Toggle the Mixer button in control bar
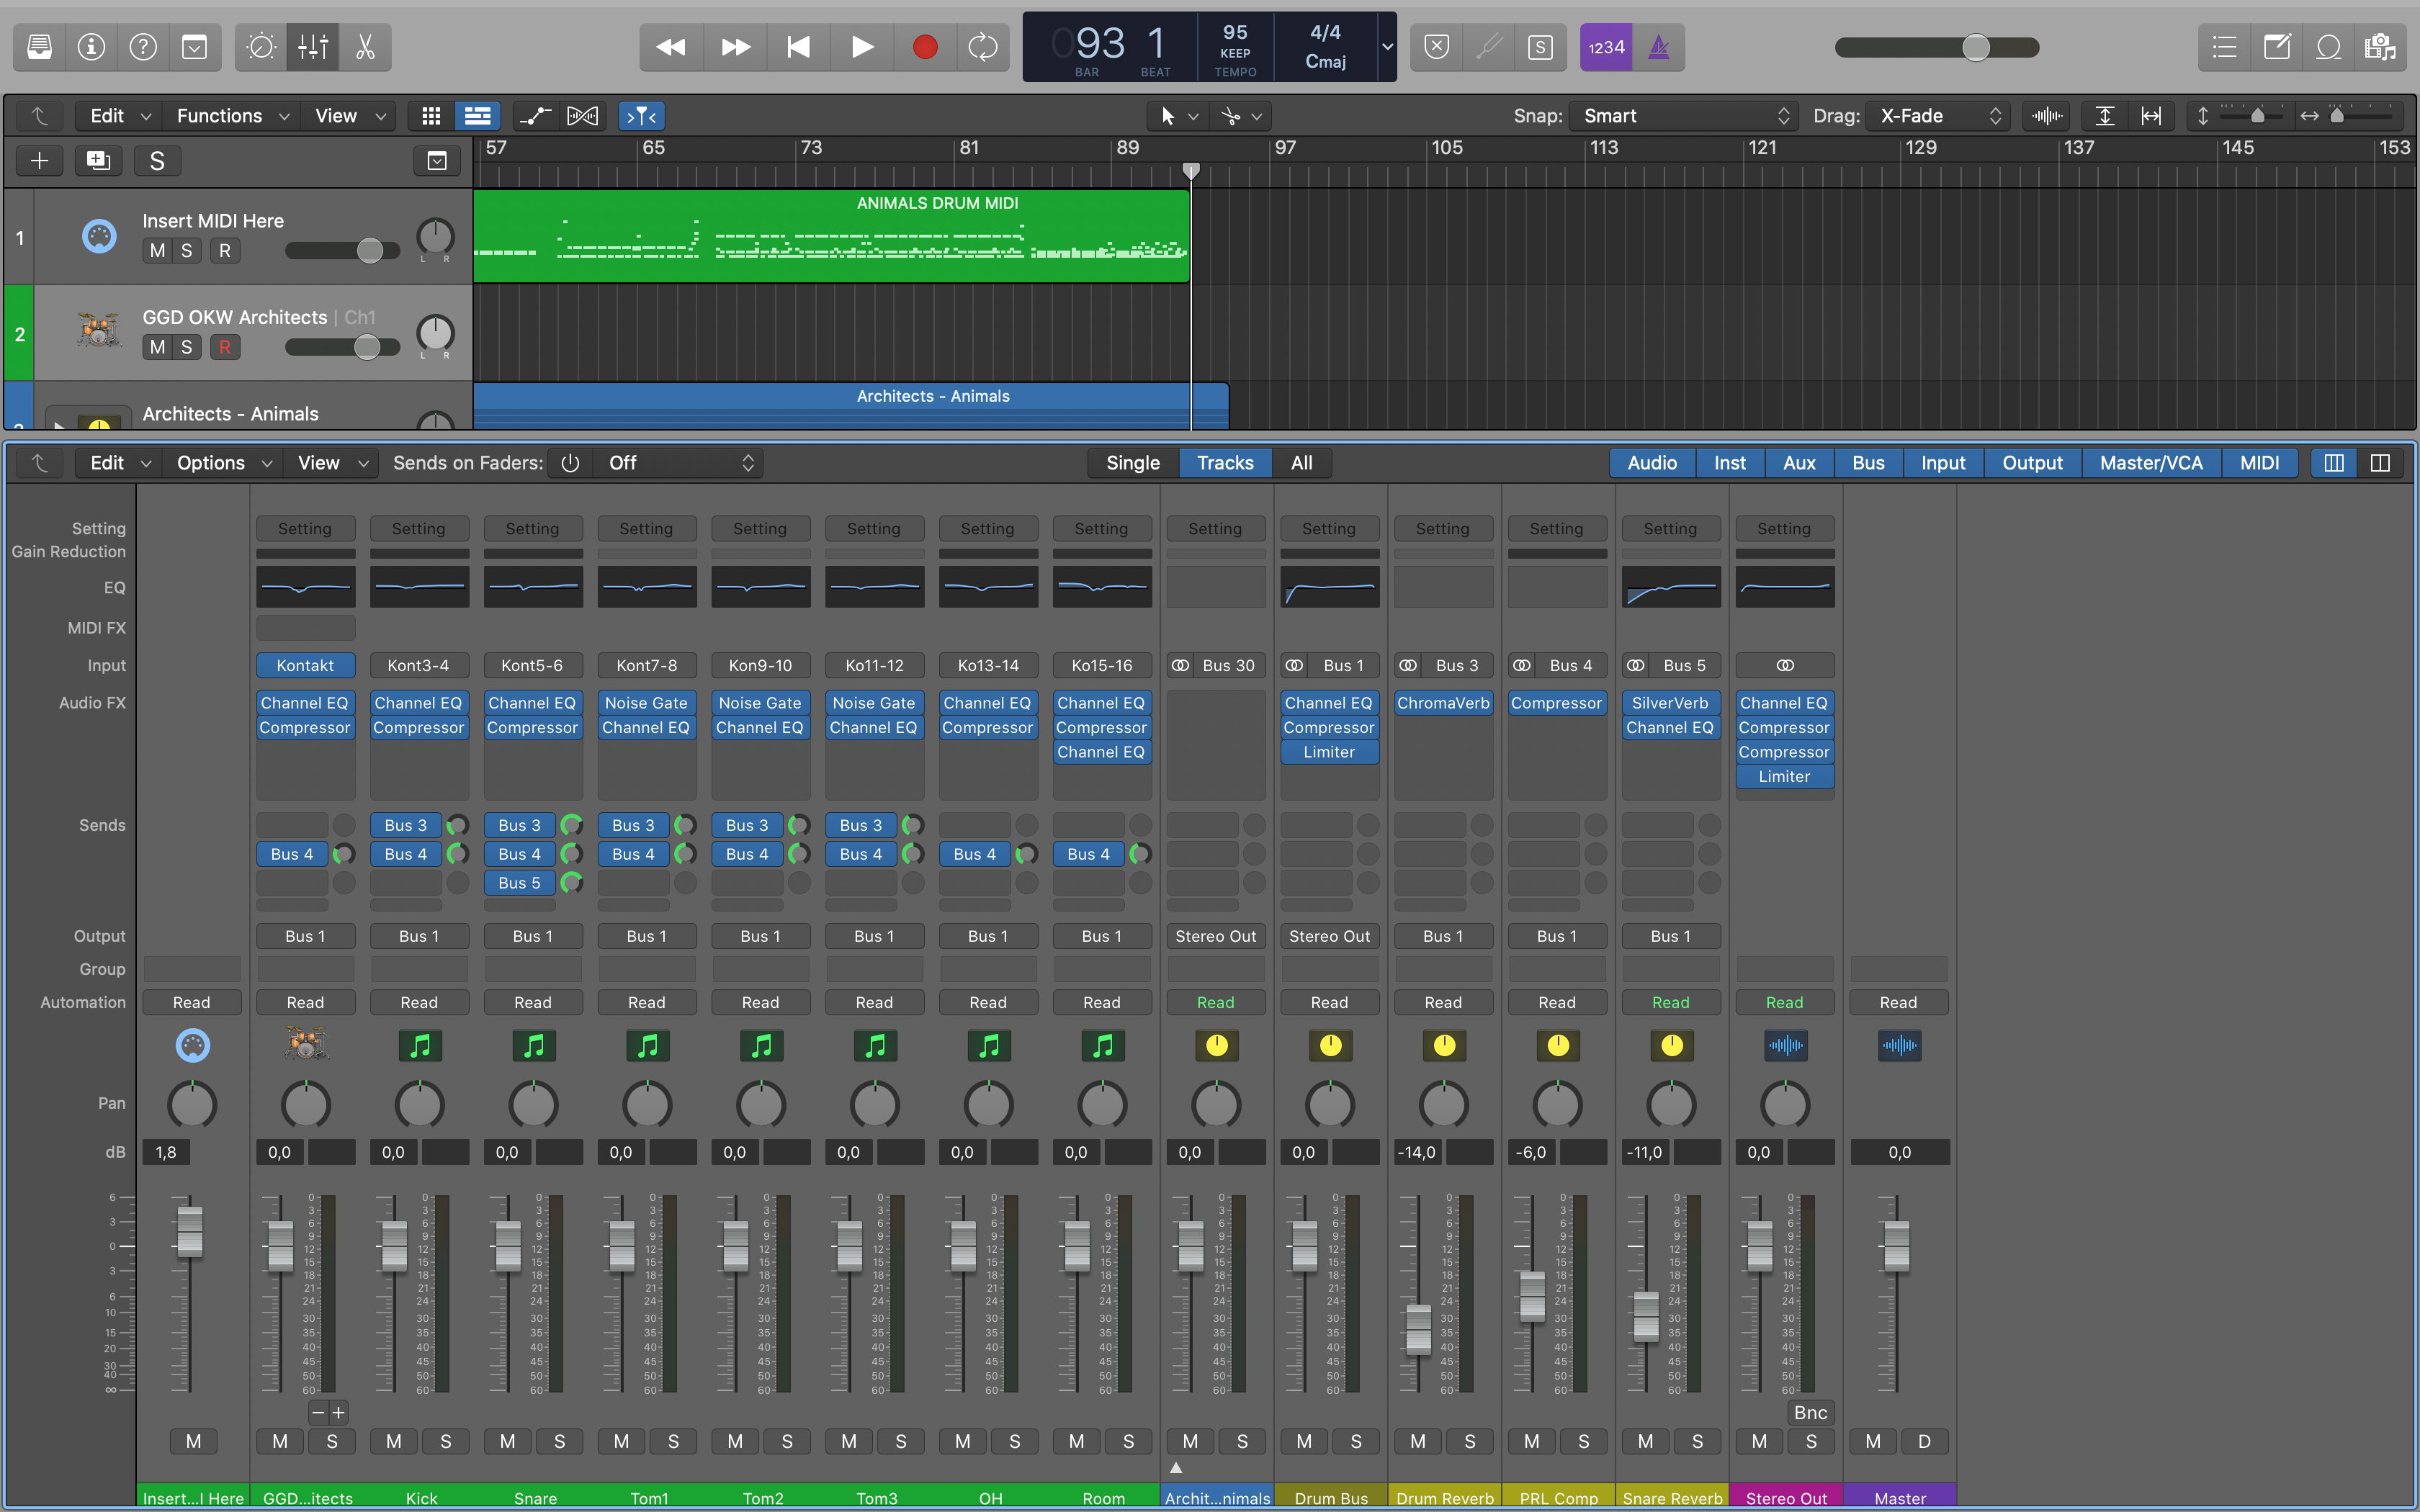The image size is (2420, 1512). click(x=313, y=47)
